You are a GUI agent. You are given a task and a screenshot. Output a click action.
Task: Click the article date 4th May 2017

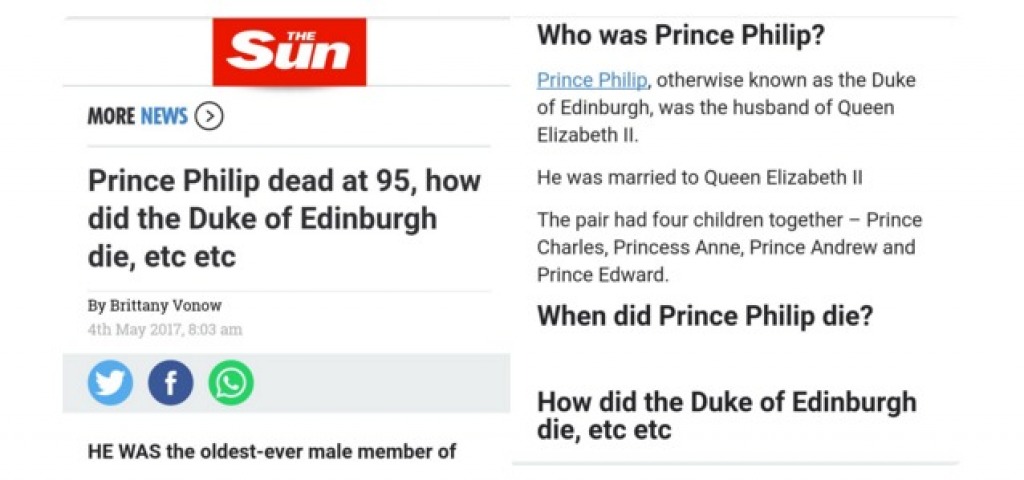tap(165, 330)
